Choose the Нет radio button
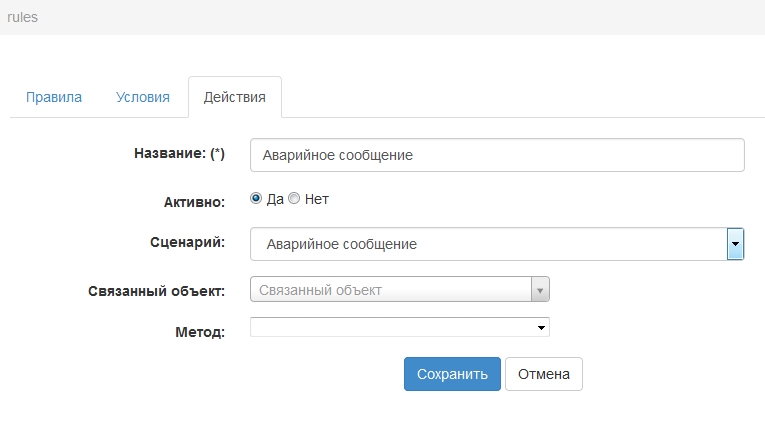The width and height of the screenshot is (765, 433). [294, 199]
